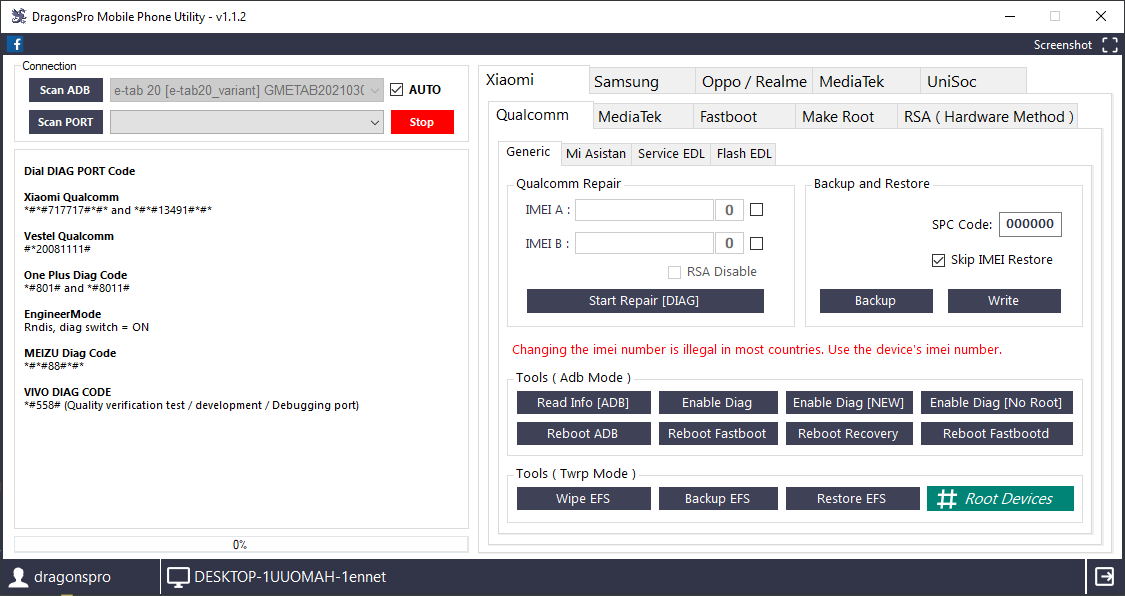
Task: Click the dragonspro user profile icon
Action: click(18, 577)
